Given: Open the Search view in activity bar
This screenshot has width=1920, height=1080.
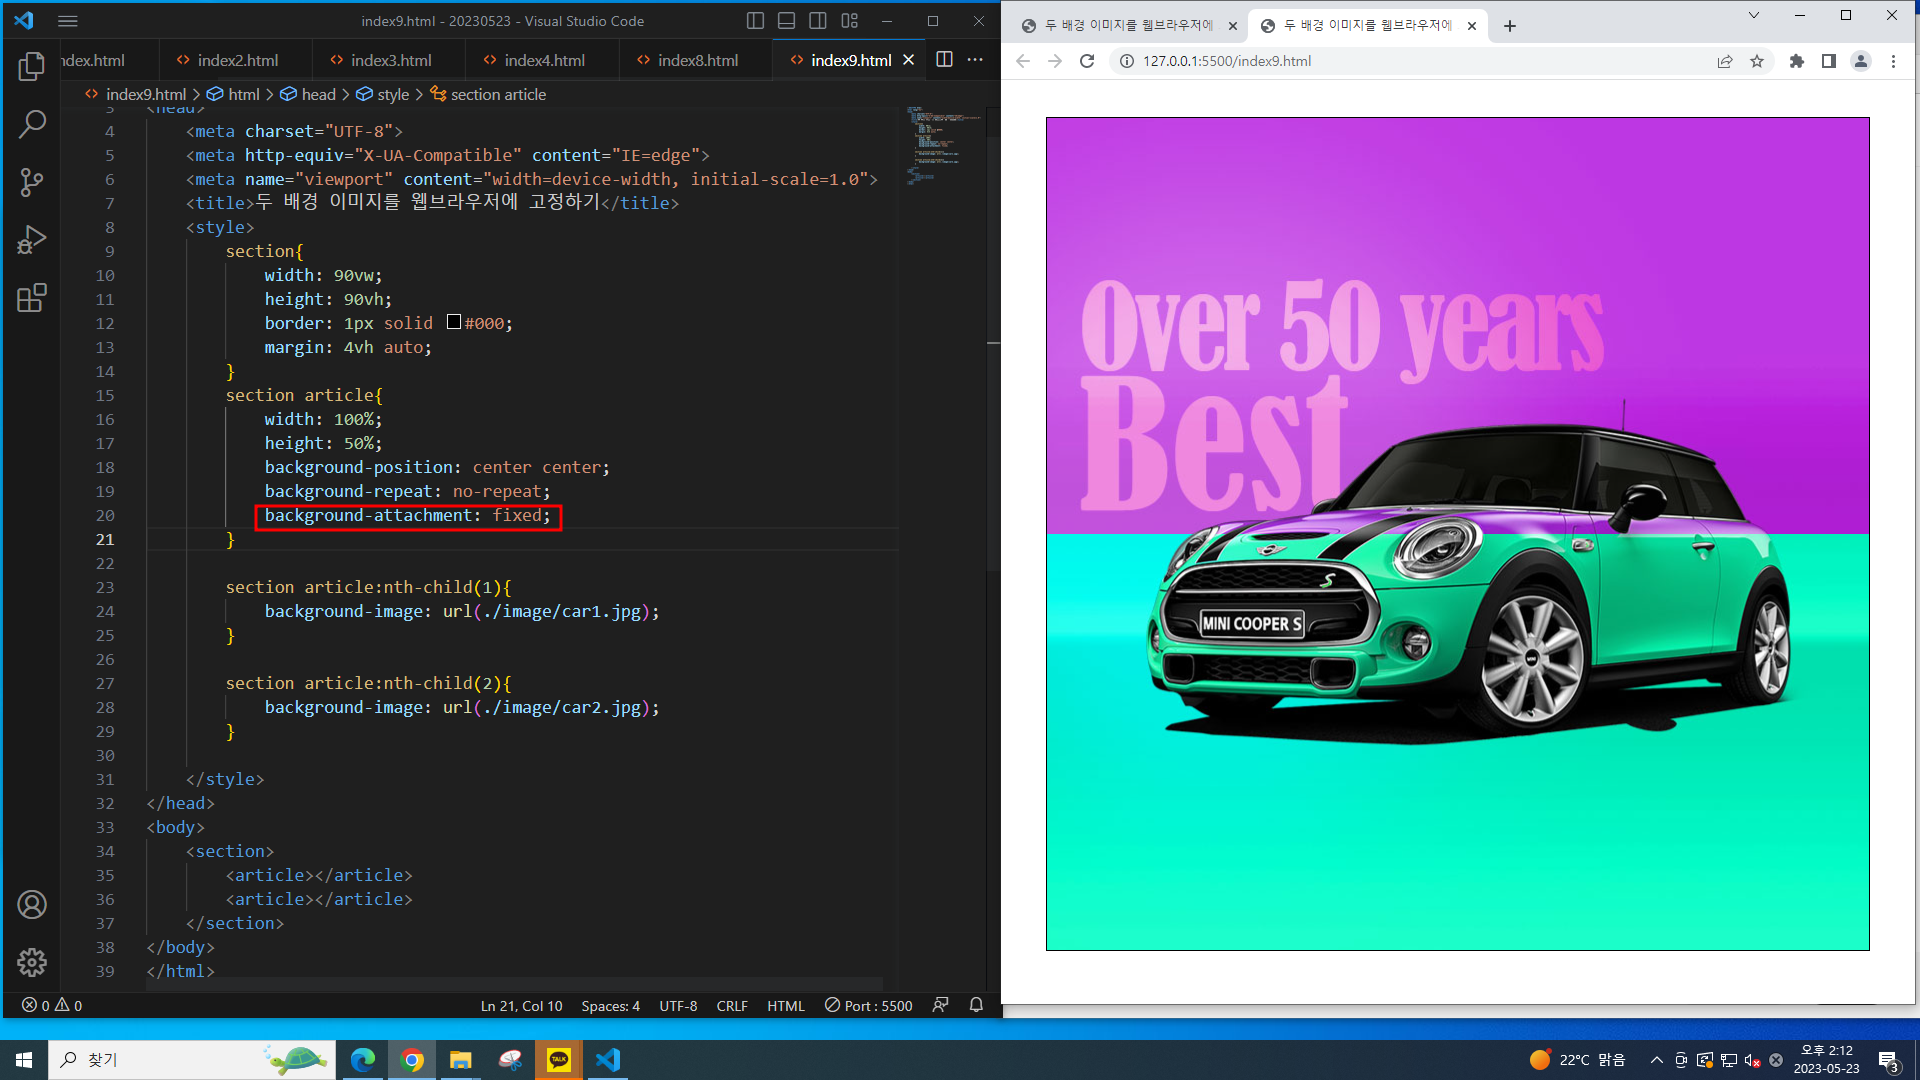Looking at the screenshot, I should [32, 124].
